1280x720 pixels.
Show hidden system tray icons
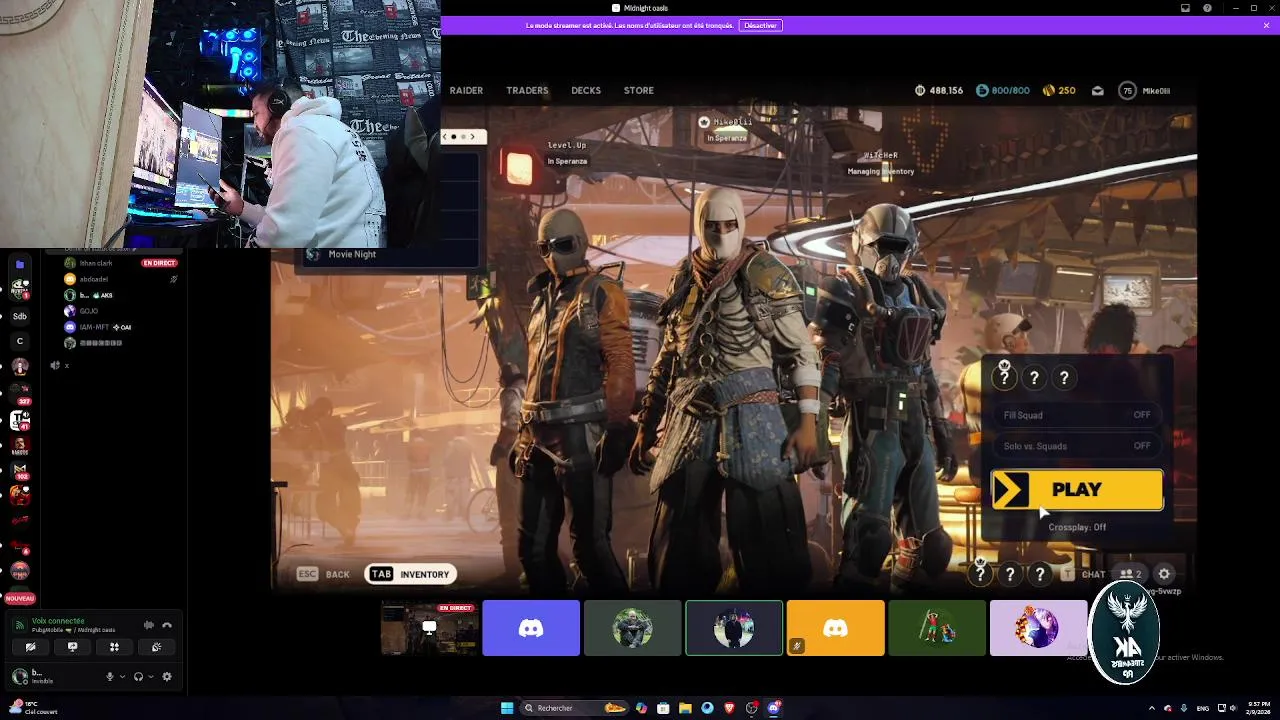(x=1151, y=708)
